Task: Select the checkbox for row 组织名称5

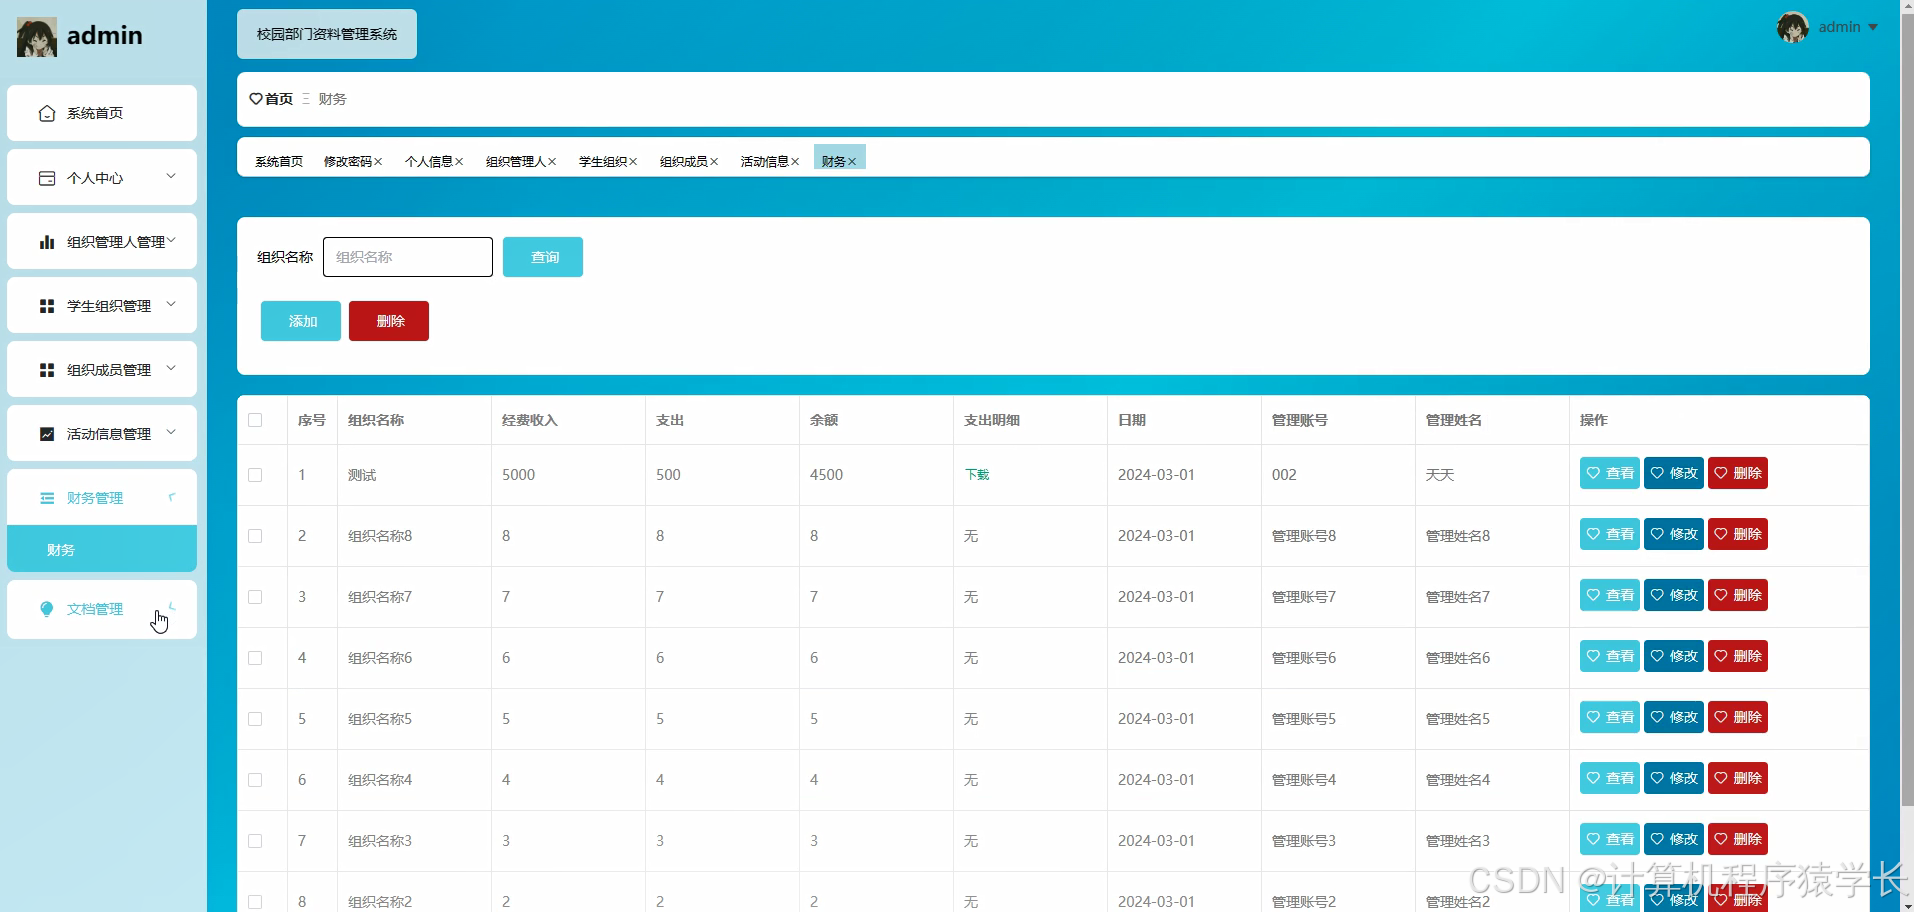Action: pos(255,719)
